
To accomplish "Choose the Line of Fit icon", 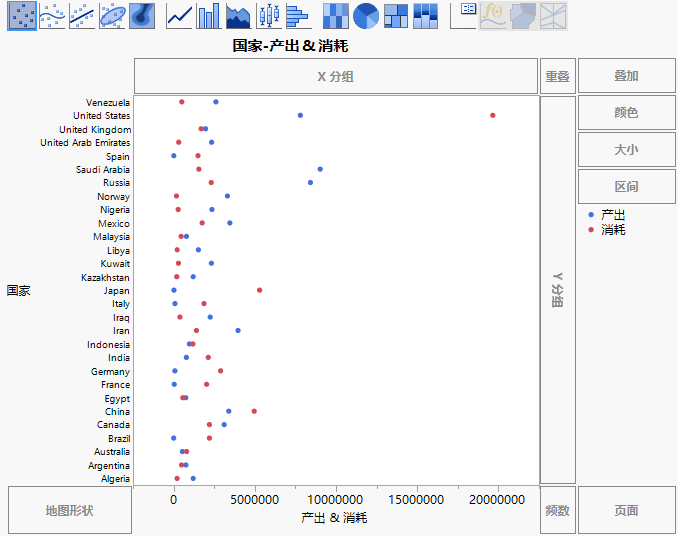I will (82, 15).
